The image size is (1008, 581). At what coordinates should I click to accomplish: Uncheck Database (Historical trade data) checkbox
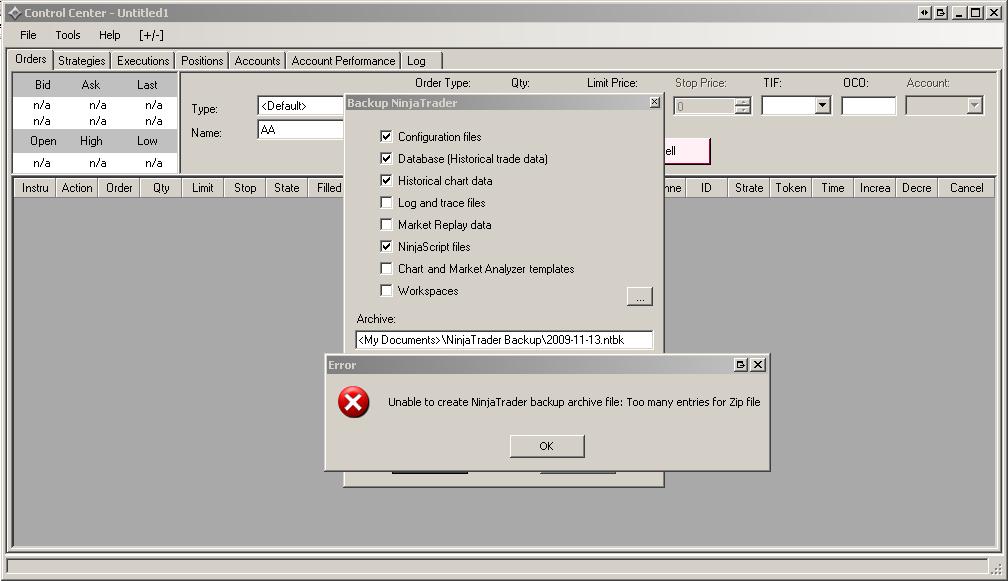pyautogui.click(x=386, y=158)
